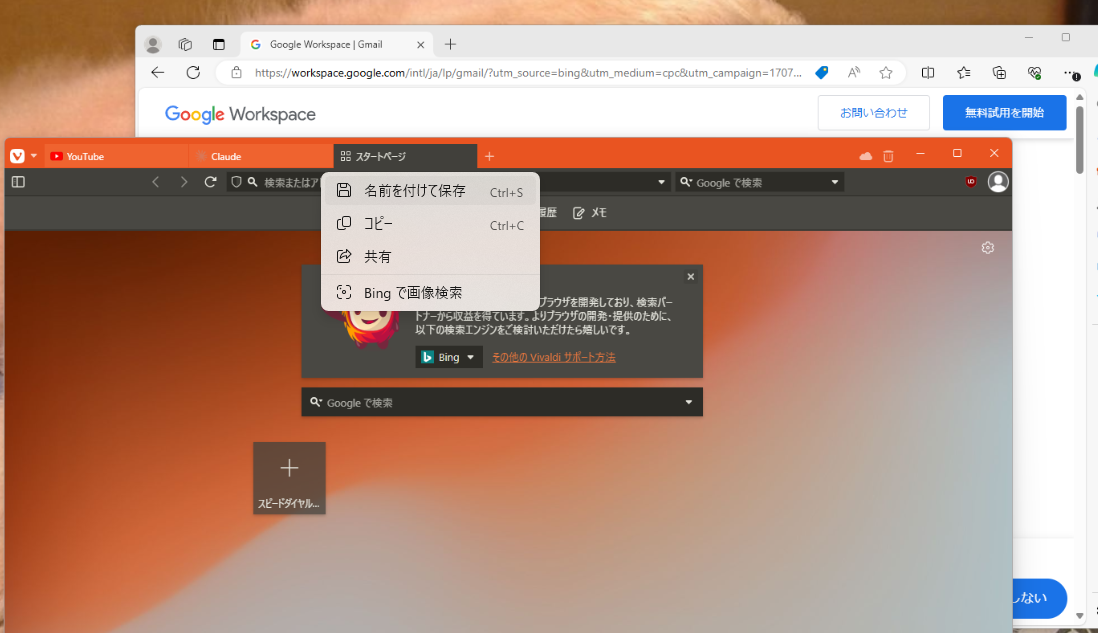
Task: Choose 名前を付けて保存 from context menu
Action: pos(414,191)
